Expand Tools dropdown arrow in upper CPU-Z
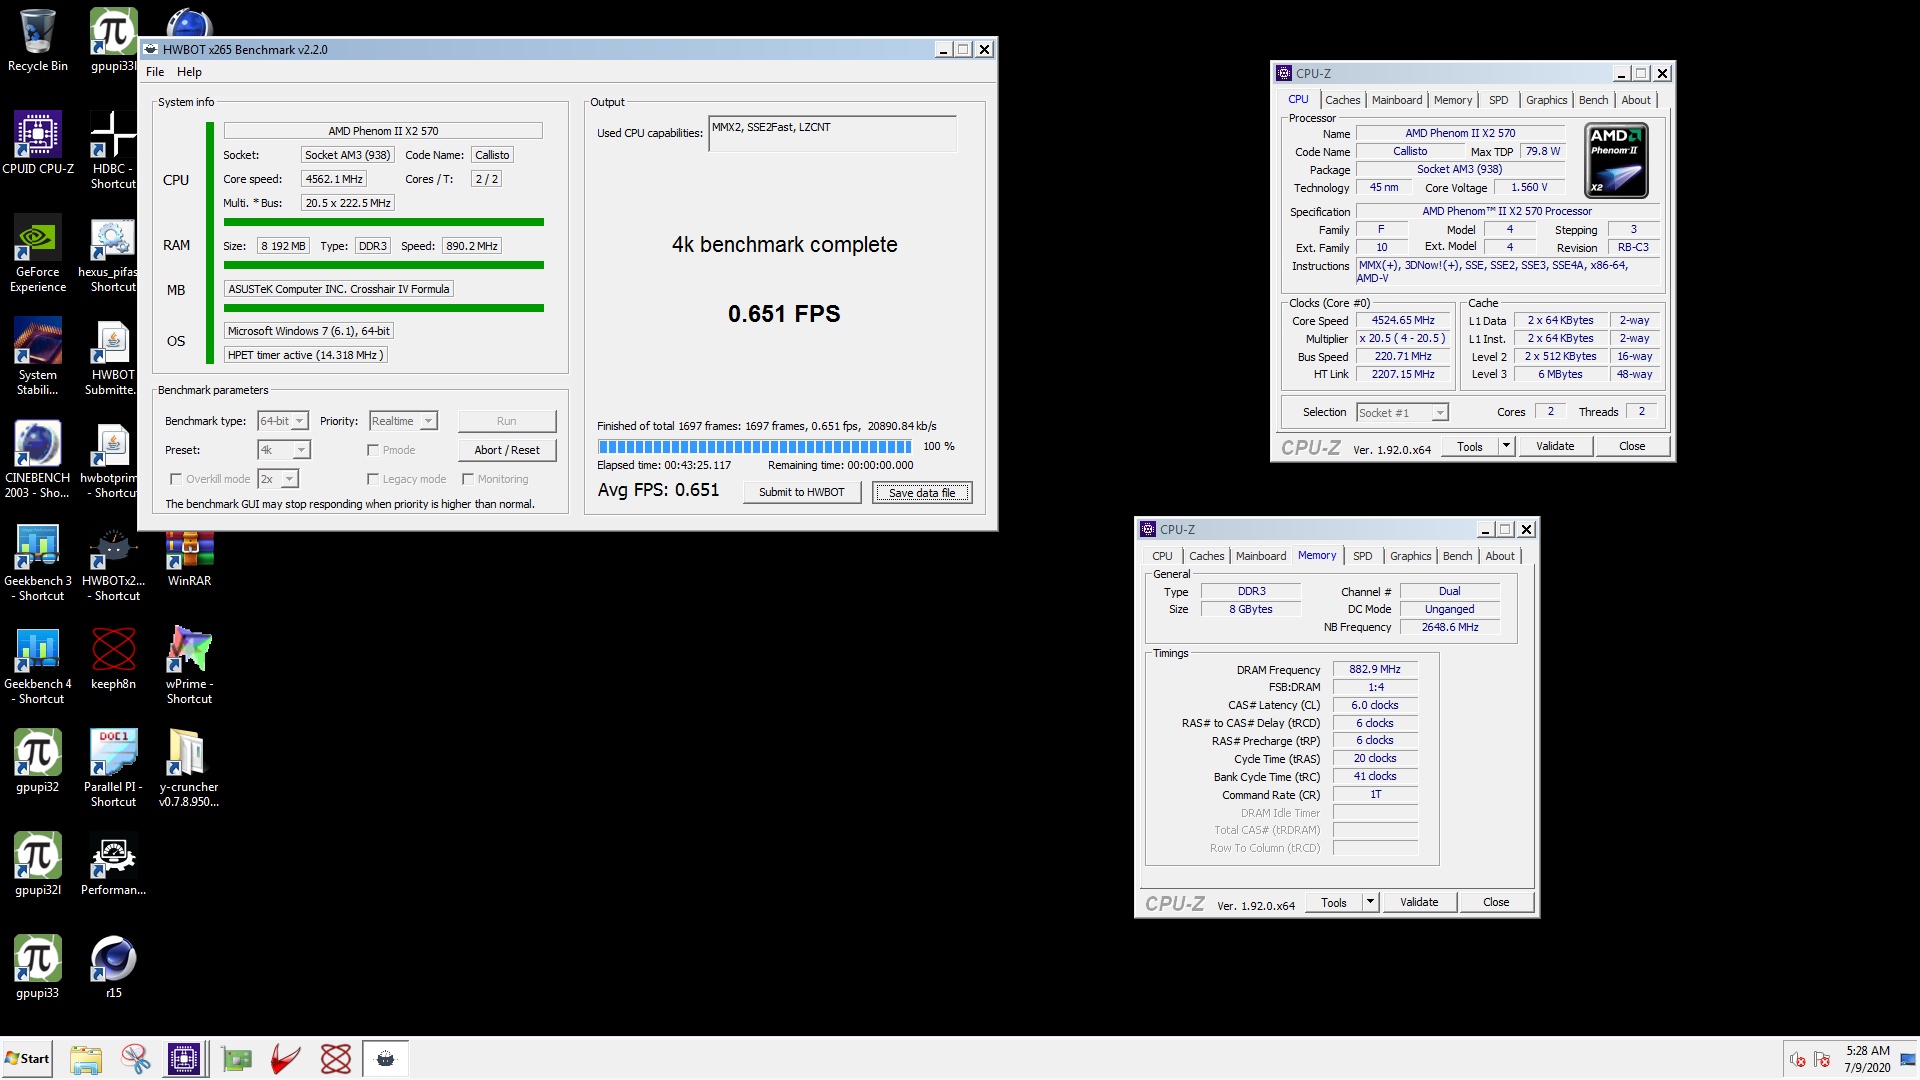The image size is (1920, 1080). point(1506,447)
